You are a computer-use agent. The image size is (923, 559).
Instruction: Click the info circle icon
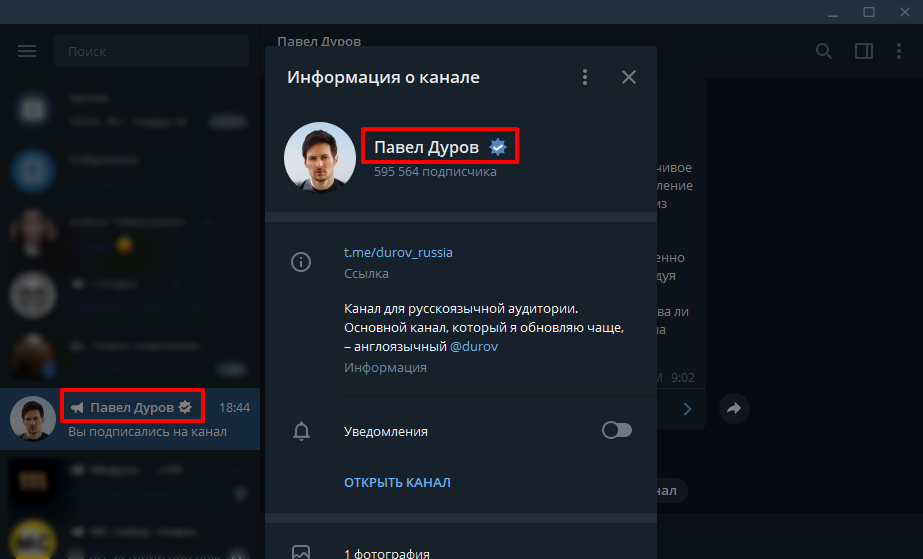(300, 263)
